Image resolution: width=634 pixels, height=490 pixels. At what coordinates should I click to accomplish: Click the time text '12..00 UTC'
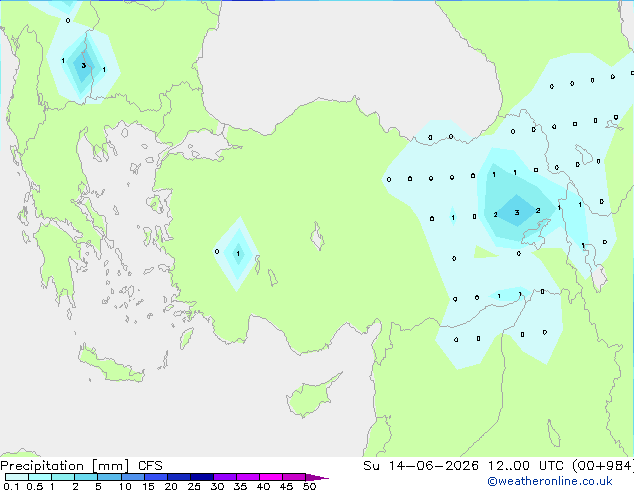coord(525,466)
